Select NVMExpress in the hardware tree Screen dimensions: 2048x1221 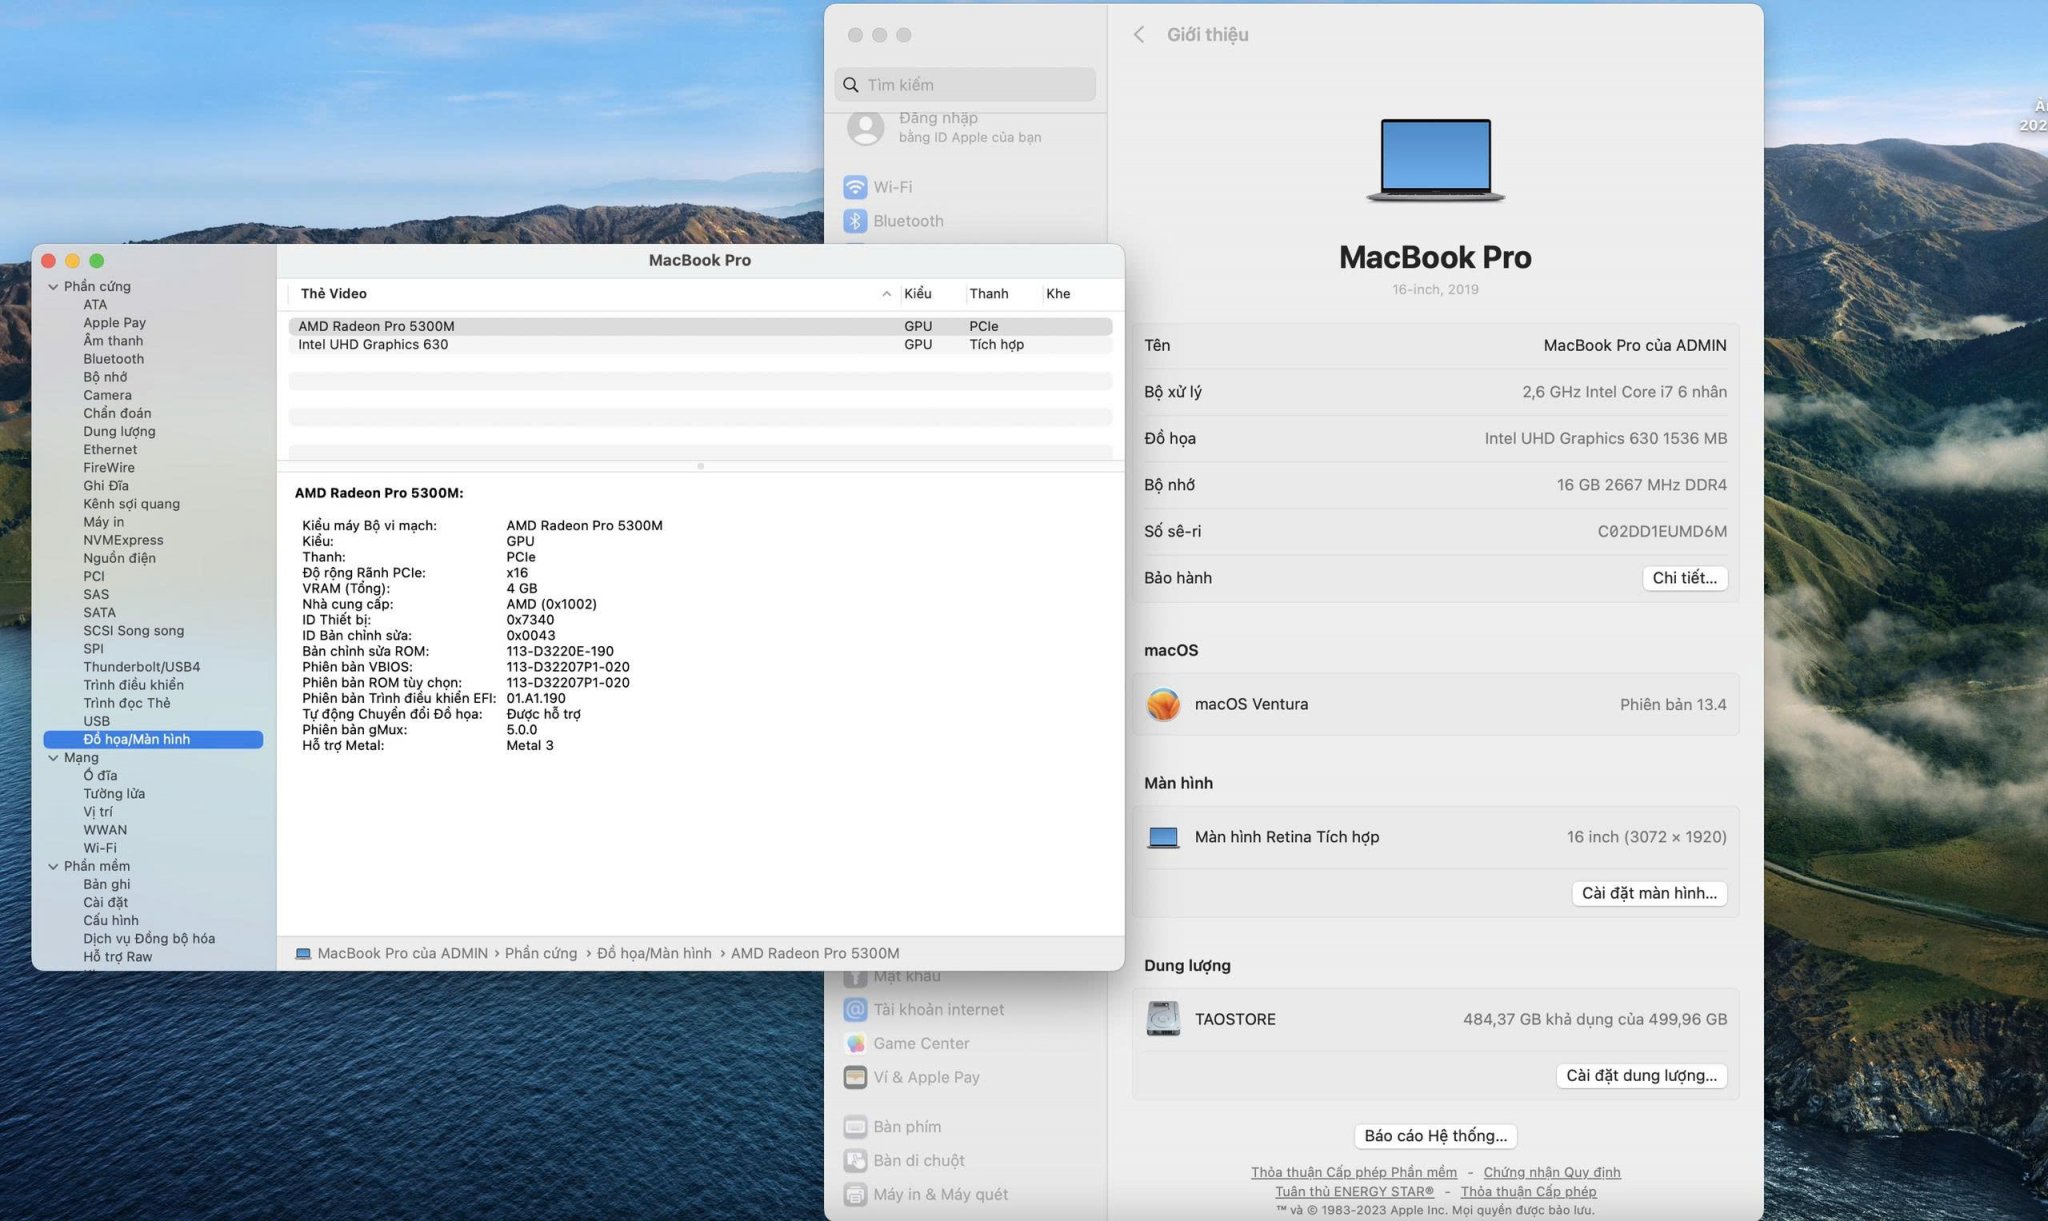[x=123, y=540]
